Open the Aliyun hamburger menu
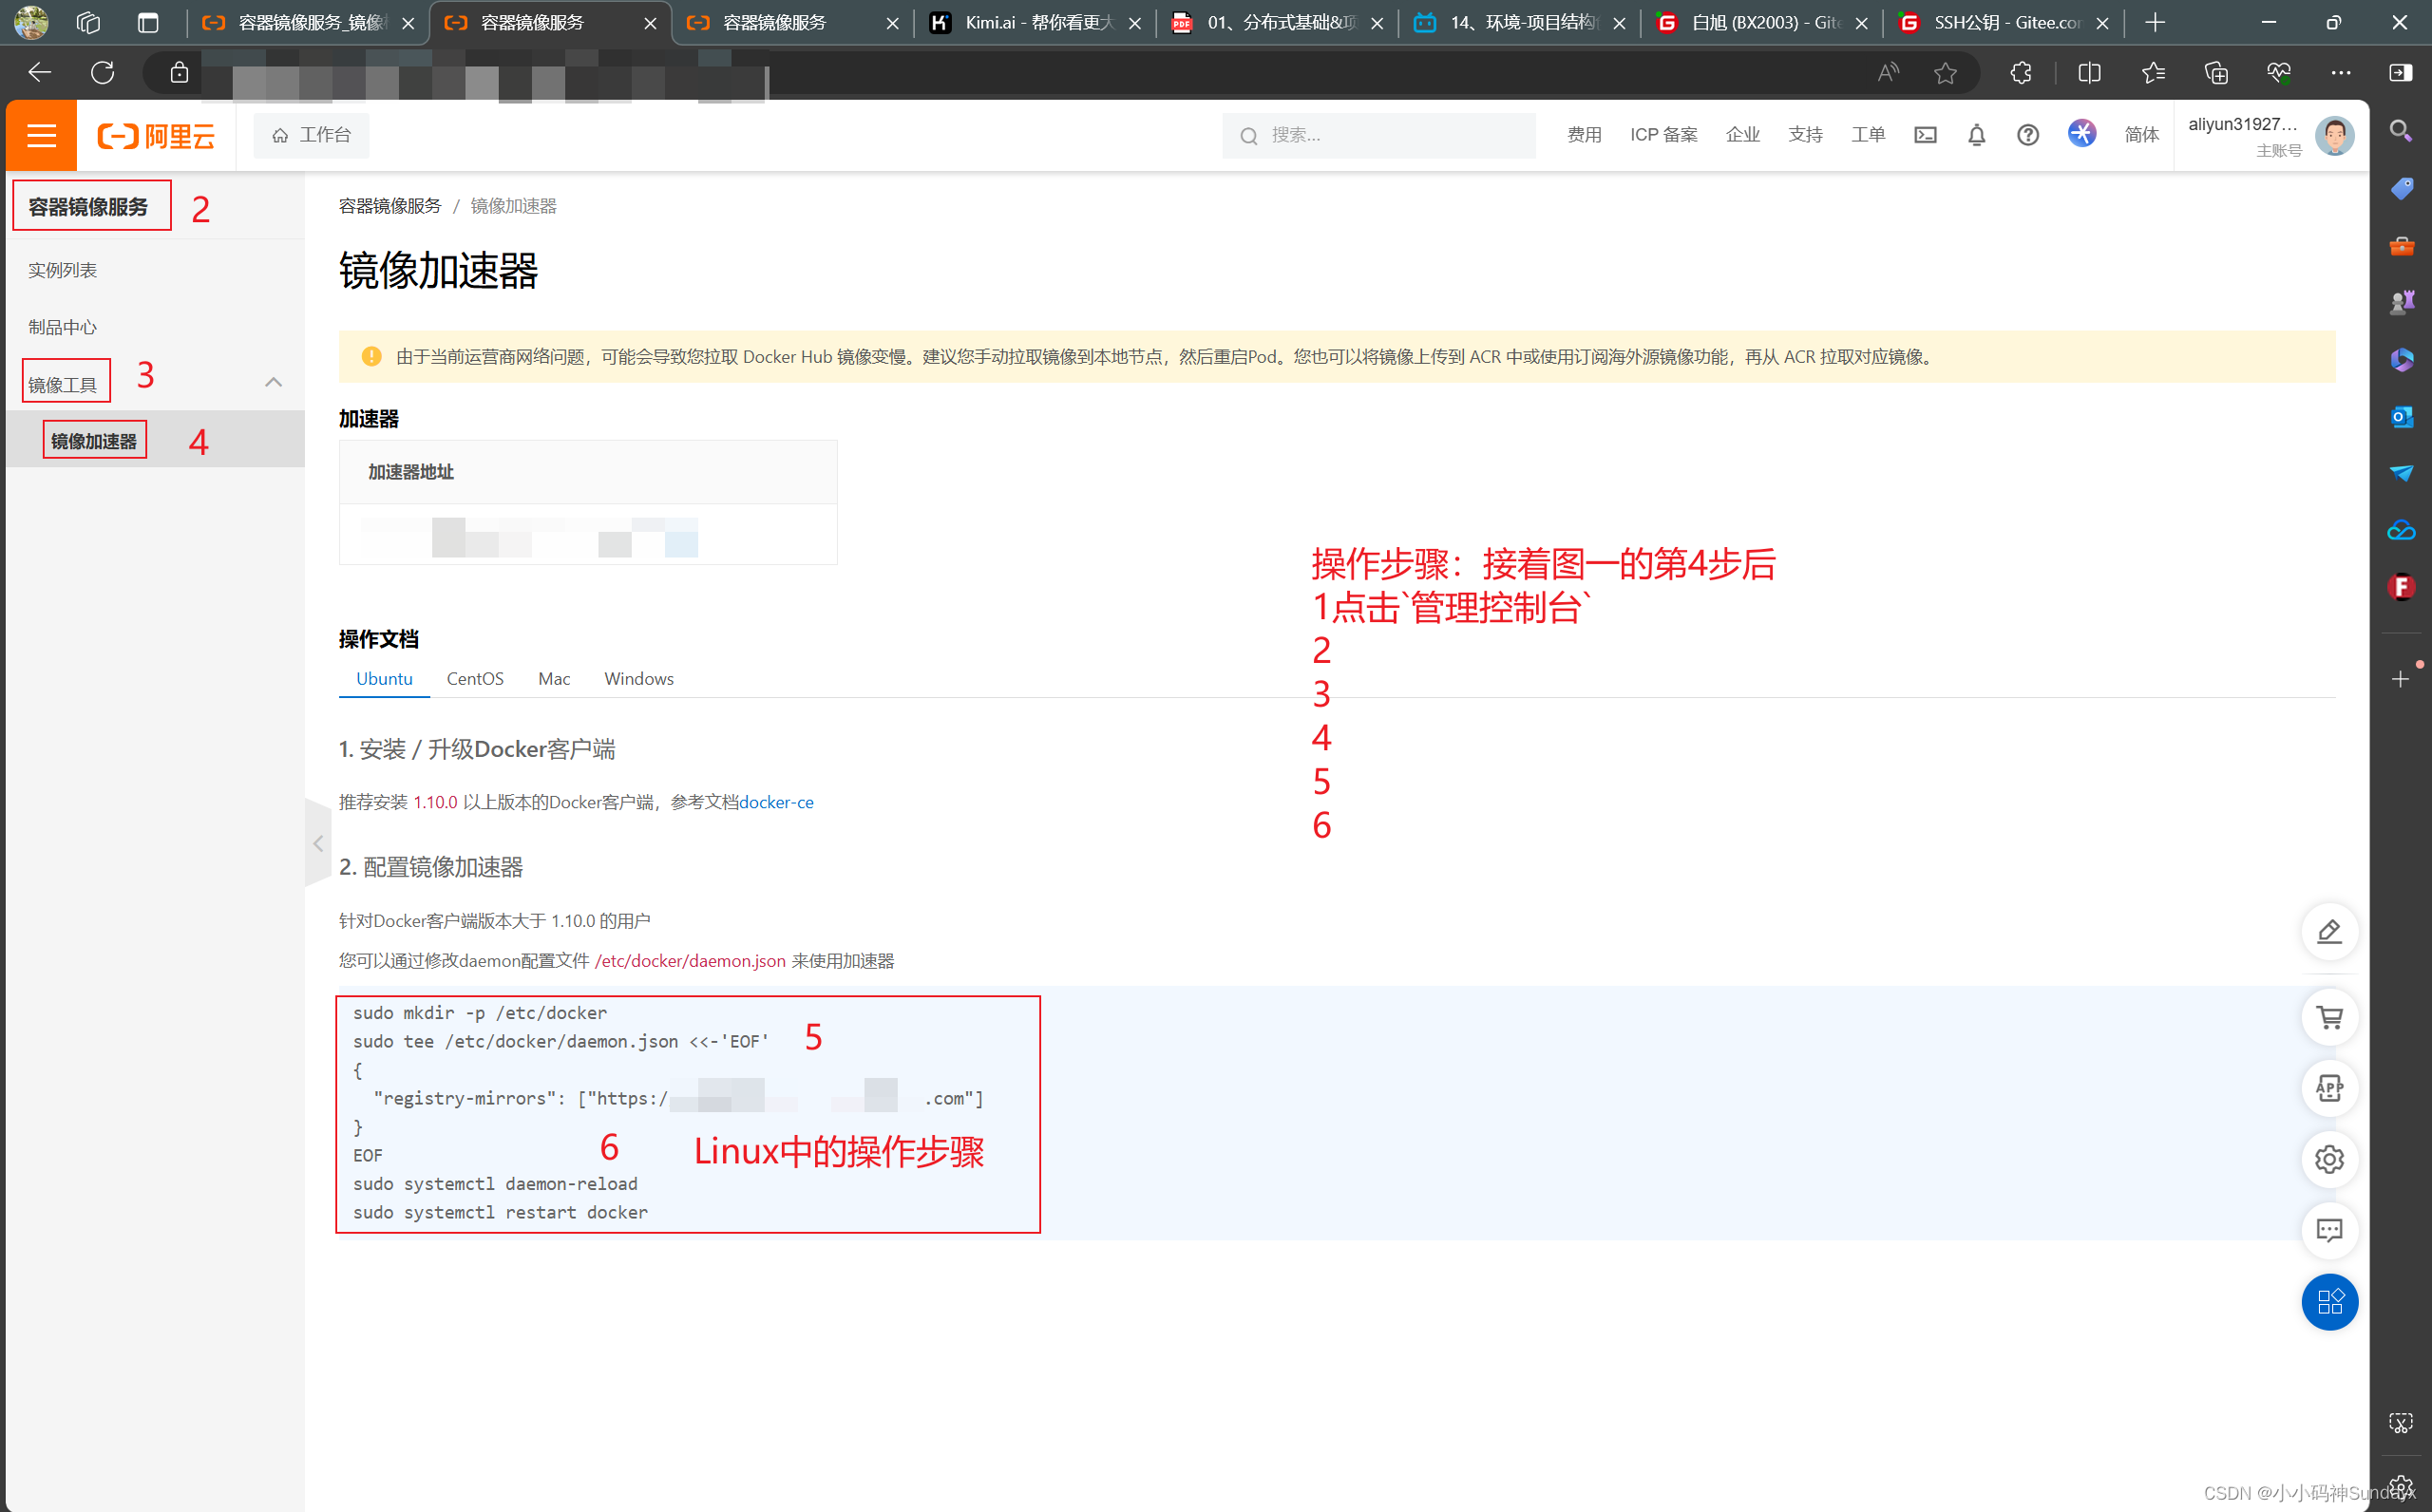The image size is (2432, 1512). [41, 135]
